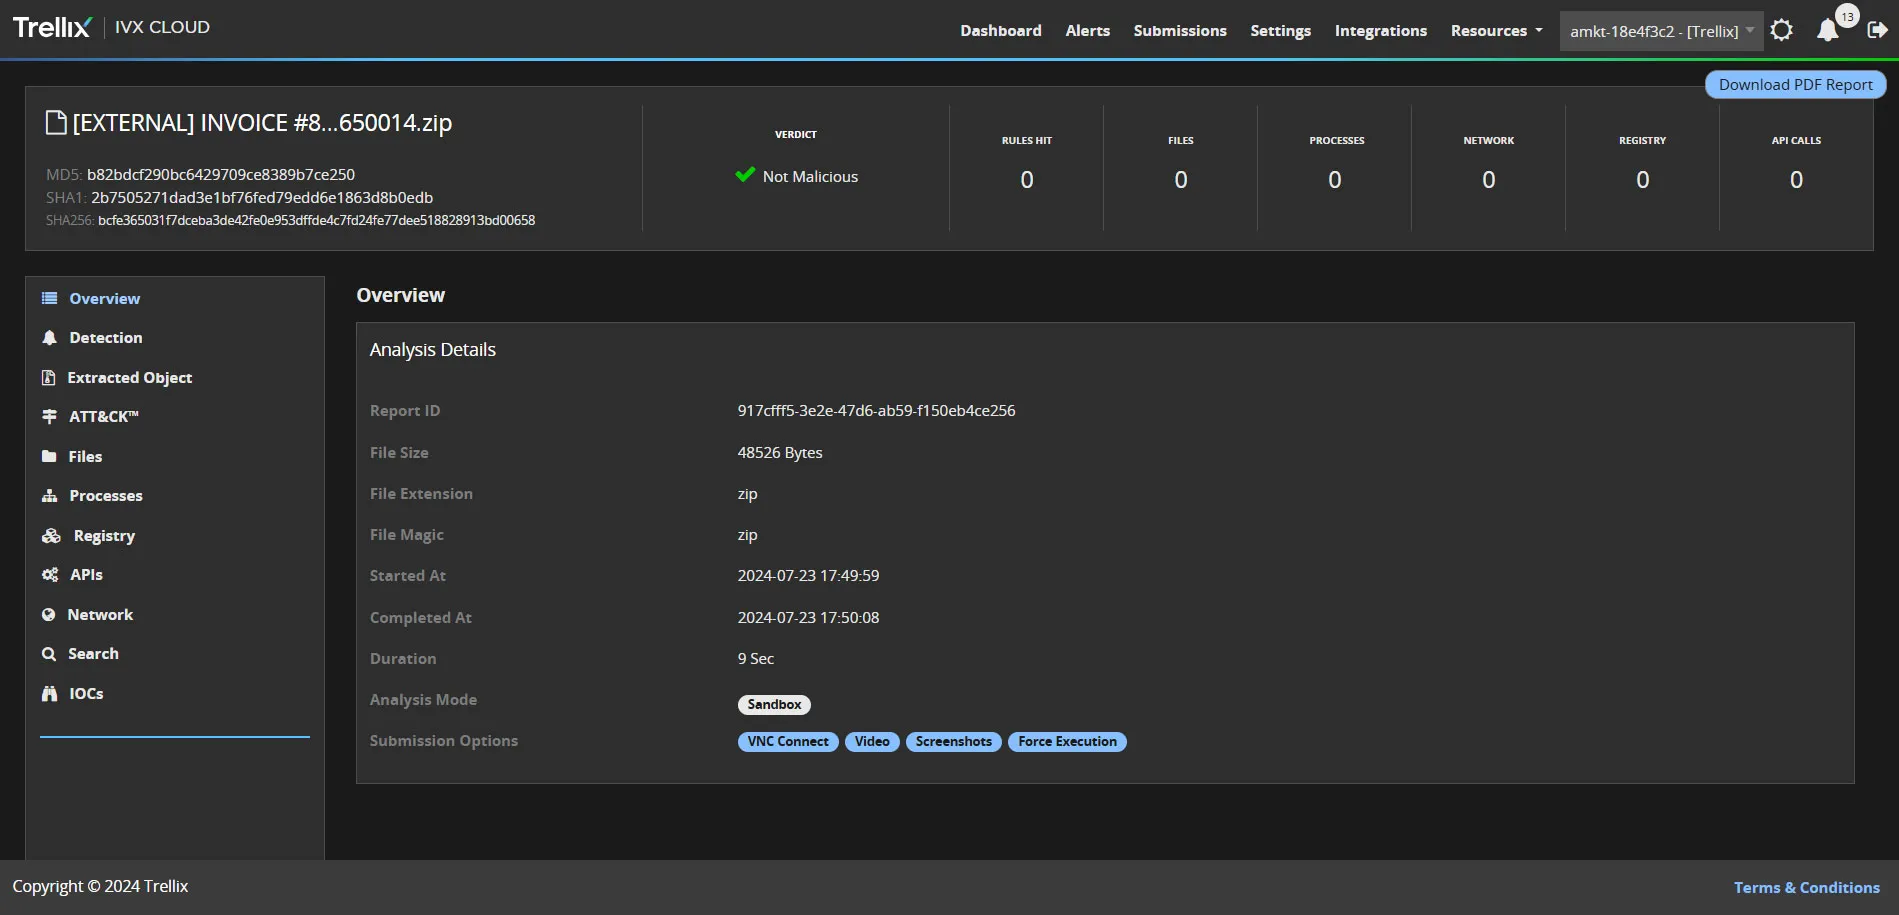1899x915 pixels.
Task: Expand the Resources dropdown menu
Action: click(x=1496, y=31)
